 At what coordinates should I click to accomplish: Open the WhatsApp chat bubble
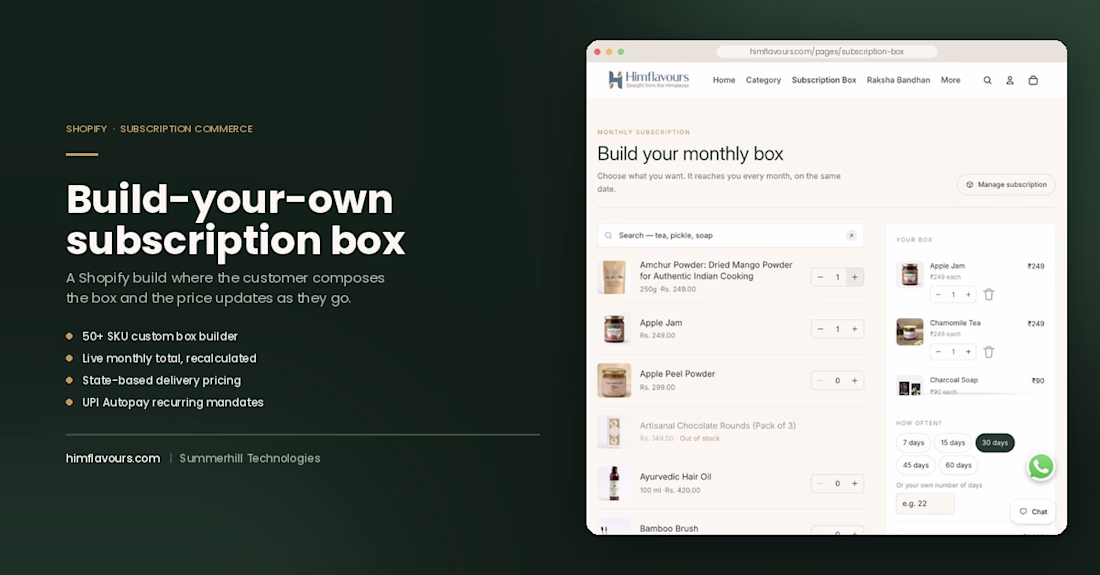pyautogui.click(x=1041, y=466)
